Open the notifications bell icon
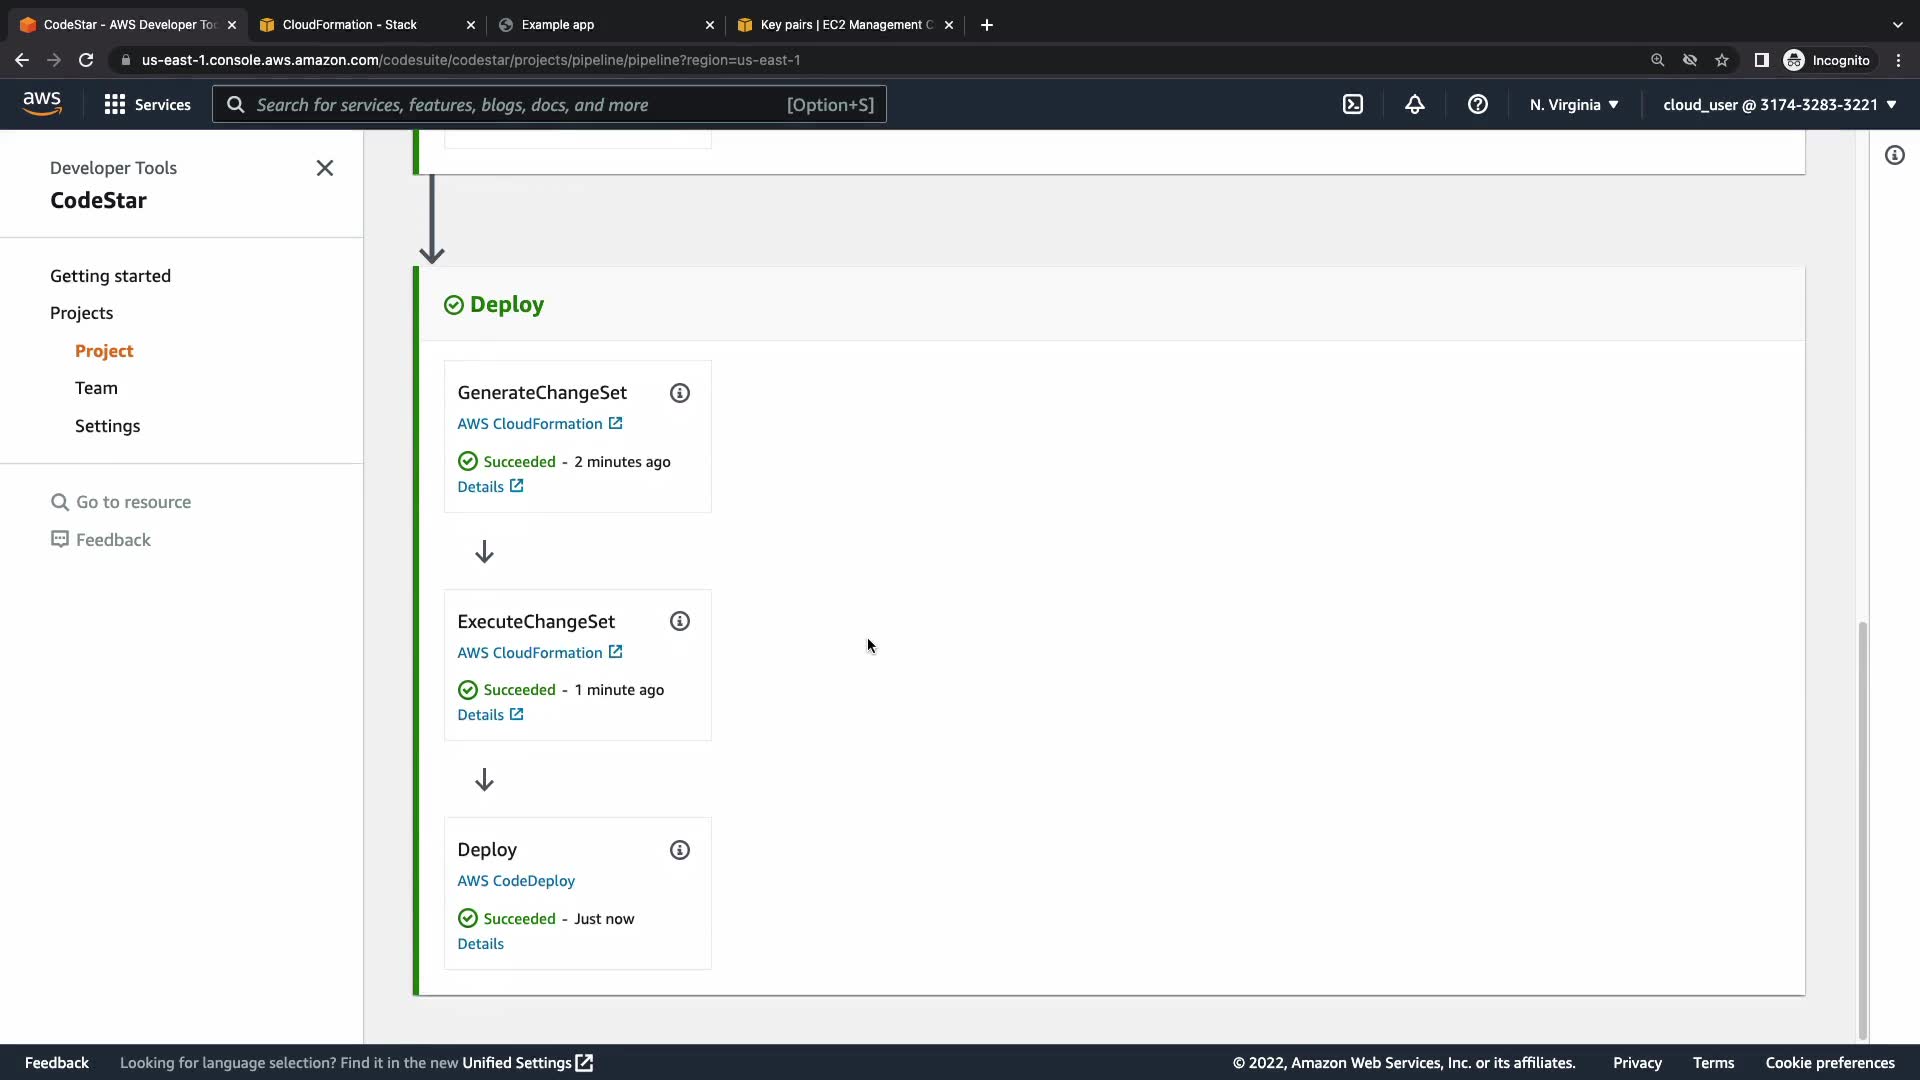The image size is (1920, 1080). (1414, 104)
